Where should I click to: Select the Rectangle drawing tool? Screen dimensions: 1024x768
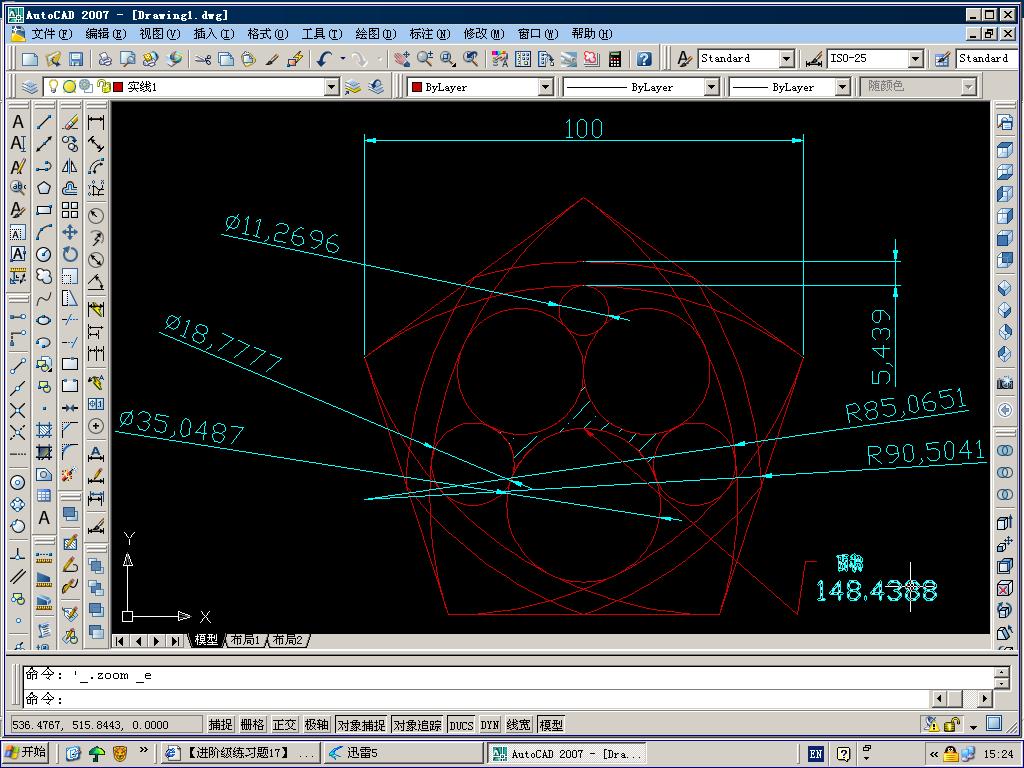[44, 210]
